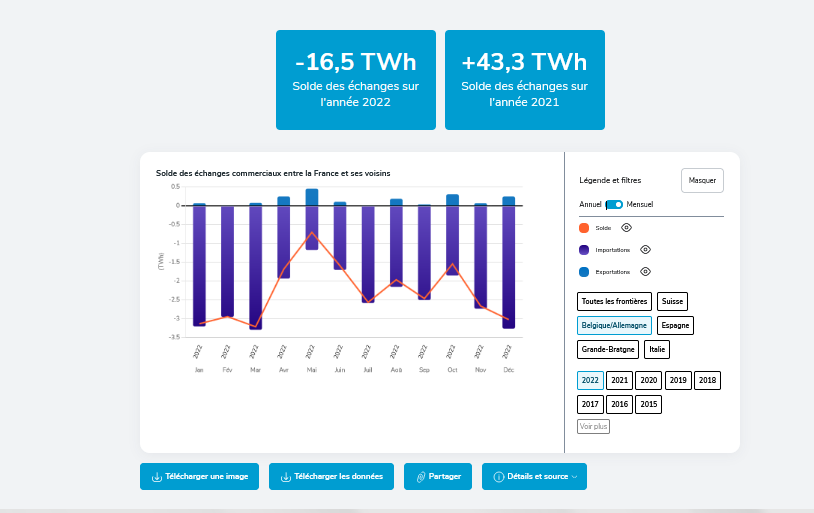Expand more years with Voir plus

coord(593,426)
